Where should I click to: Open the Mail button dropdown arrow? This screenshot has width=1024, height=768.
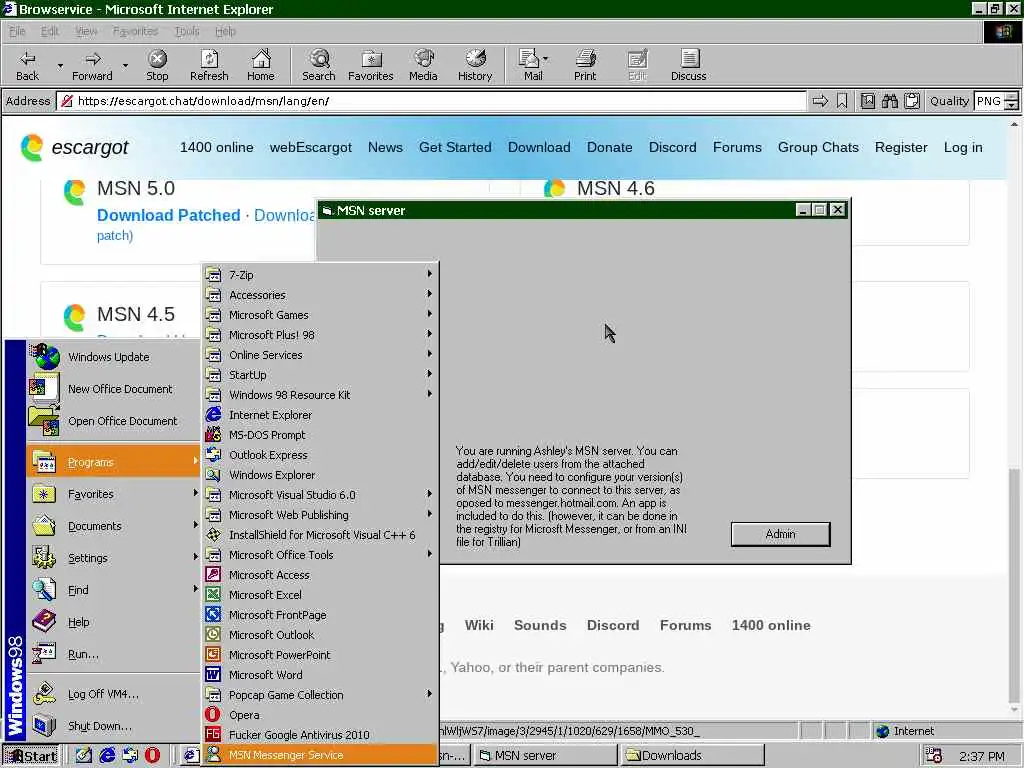tap(546, 59)
